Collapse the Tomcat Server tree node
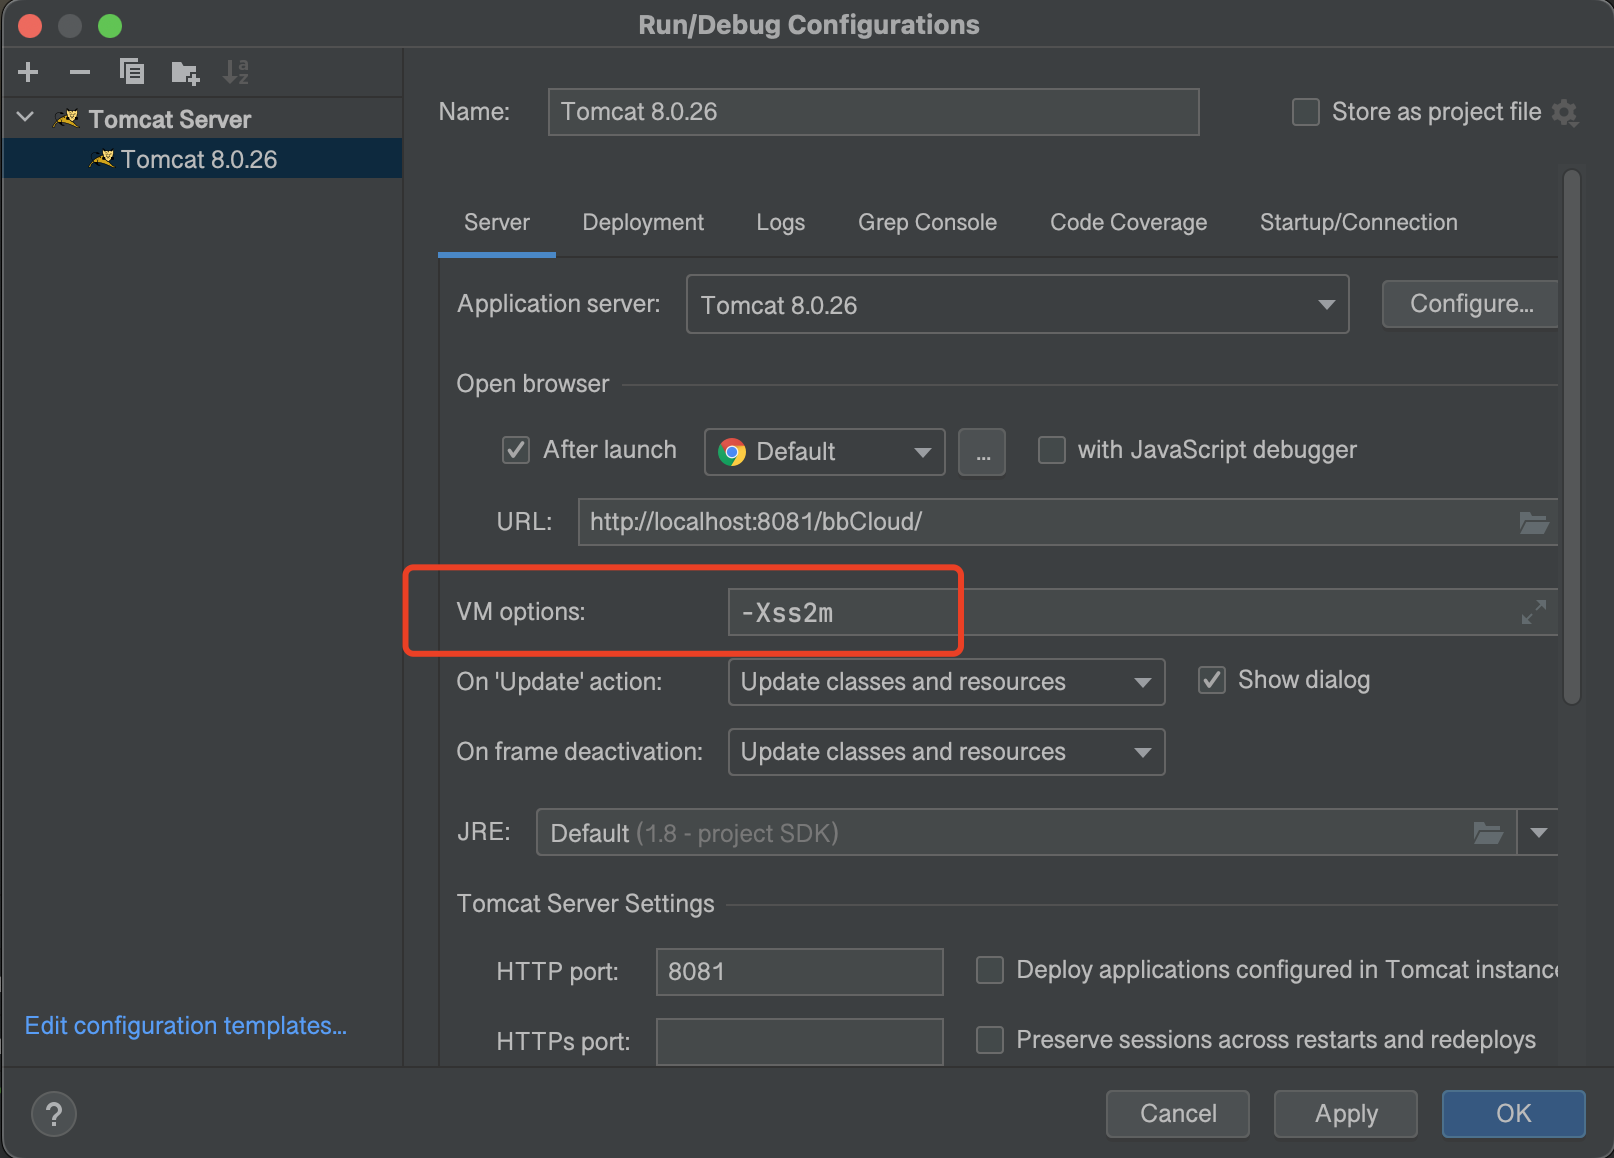 pyautogui.click(x=24, y=117)
